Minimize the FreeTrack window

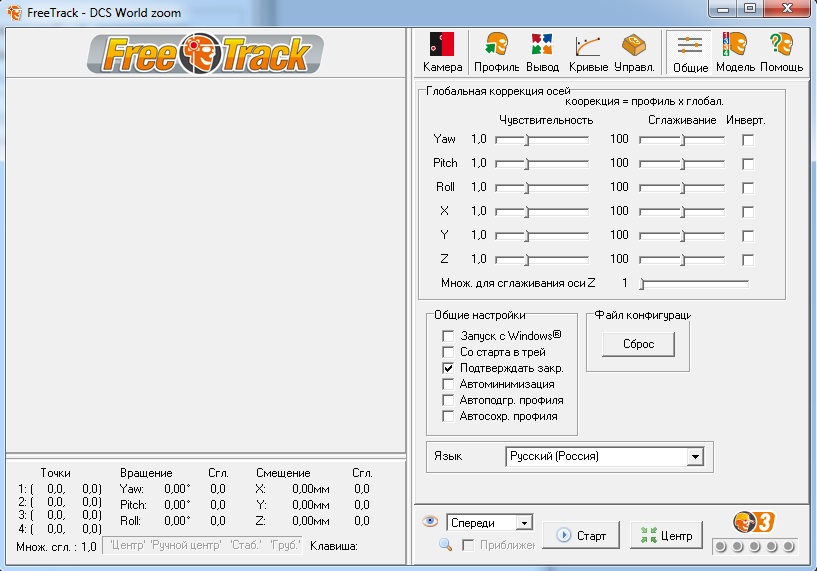723,9
